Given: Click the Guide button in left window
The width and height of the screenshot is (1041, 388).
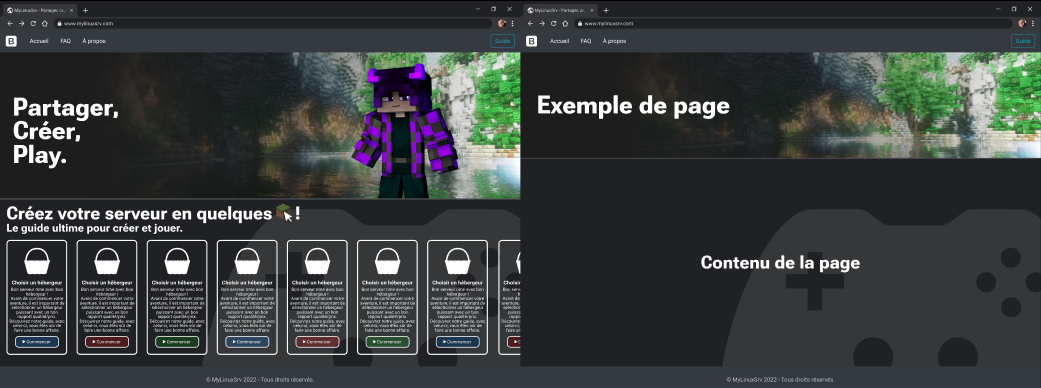Looking at the screenshot, I should pos(503,41).
